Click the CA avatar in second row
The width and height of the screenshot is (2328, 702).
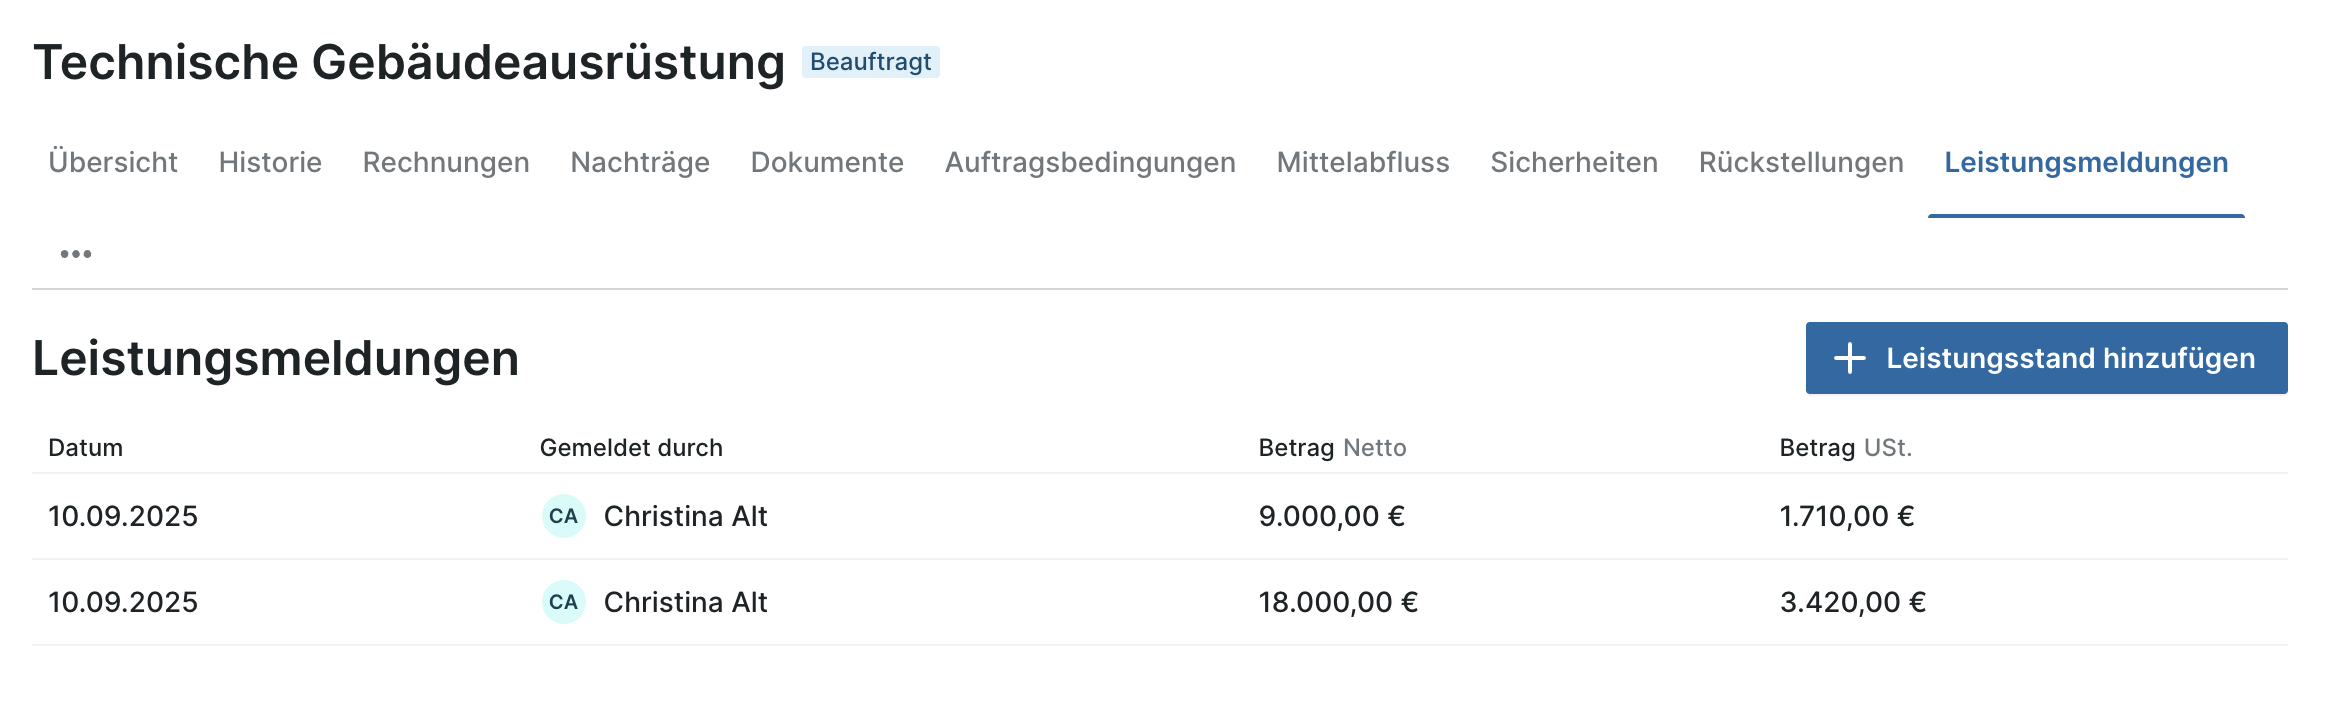pos(563,602)
